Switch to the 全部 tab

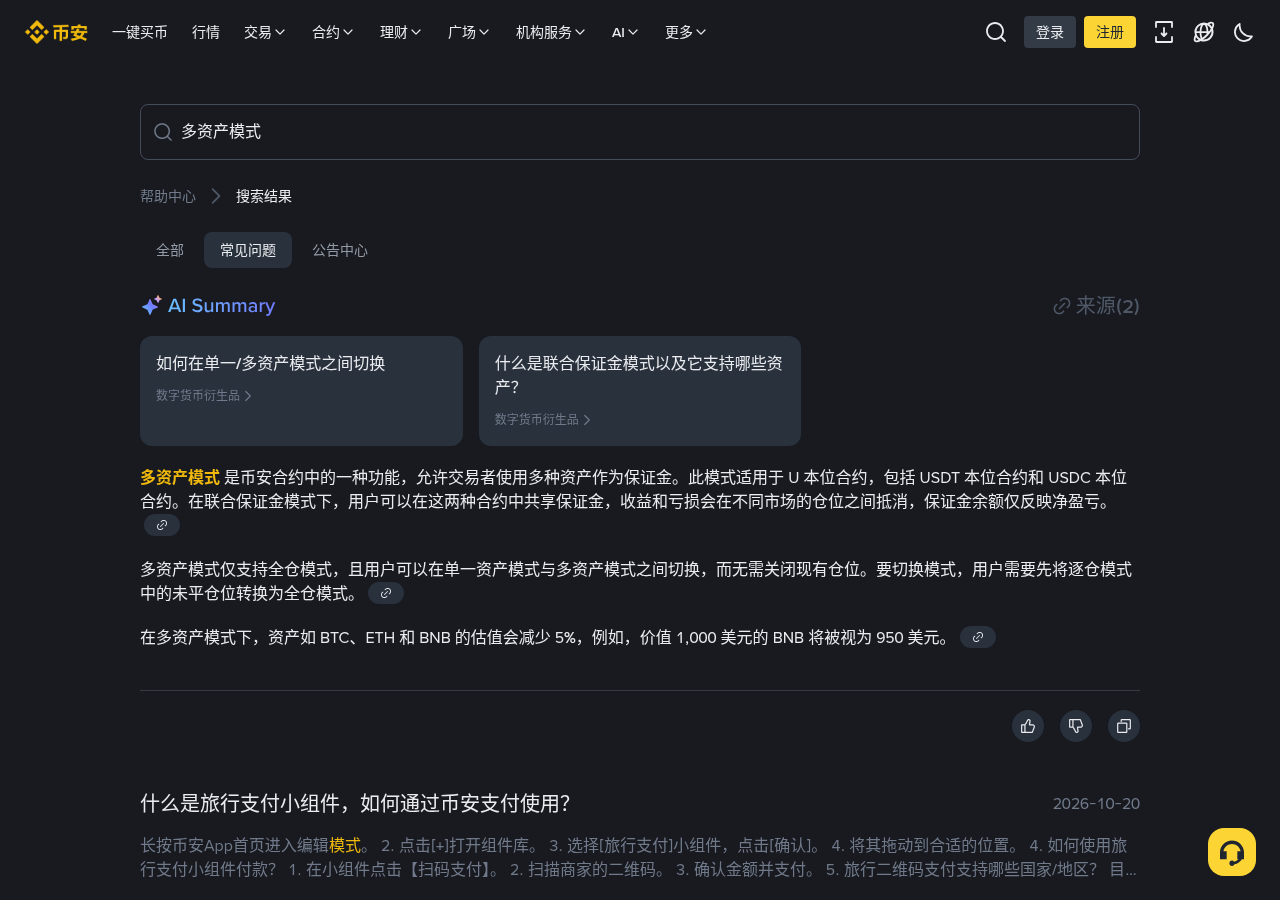pos(170,250)
